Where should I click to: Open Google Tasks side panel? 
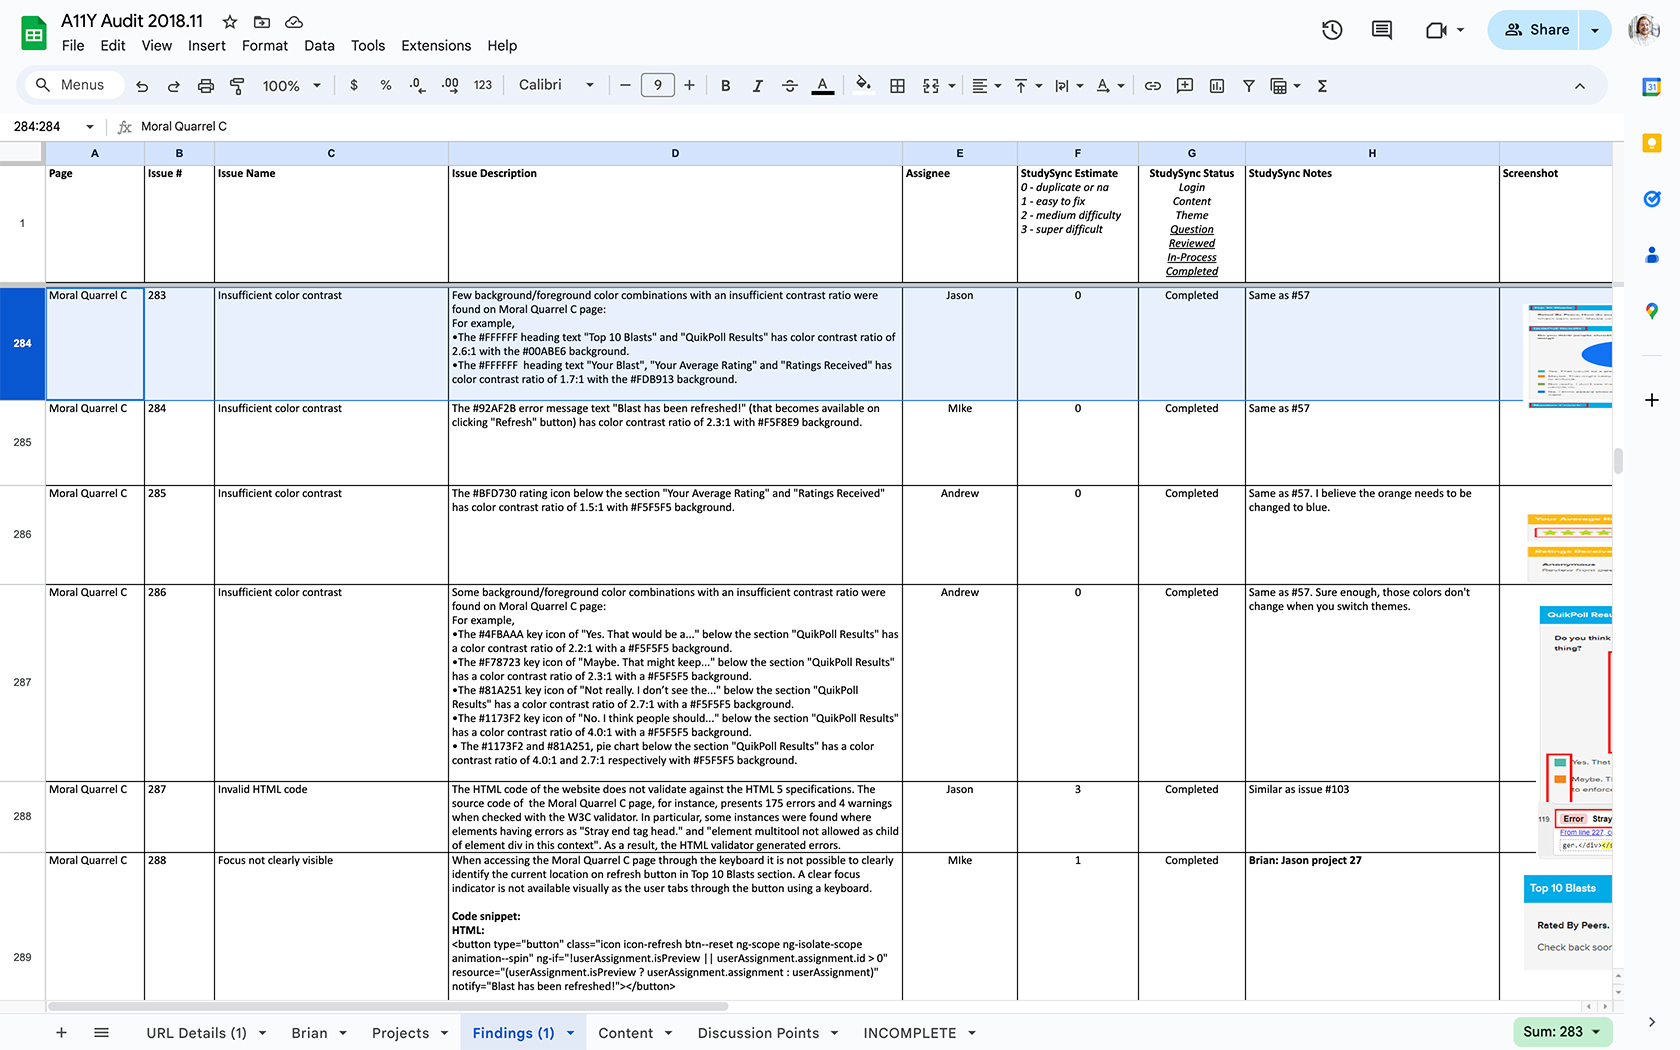[x=1652, y=199]
